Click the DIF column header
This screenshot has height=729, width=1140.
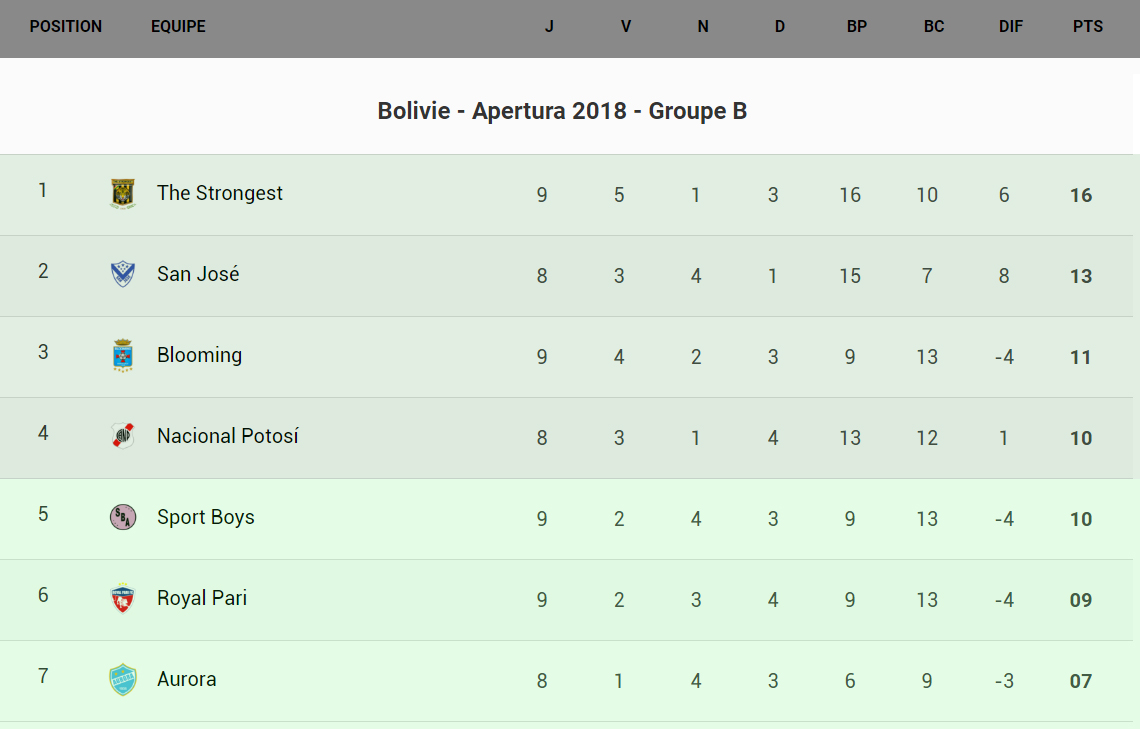pyautogui.click(x=1011, y=27)
